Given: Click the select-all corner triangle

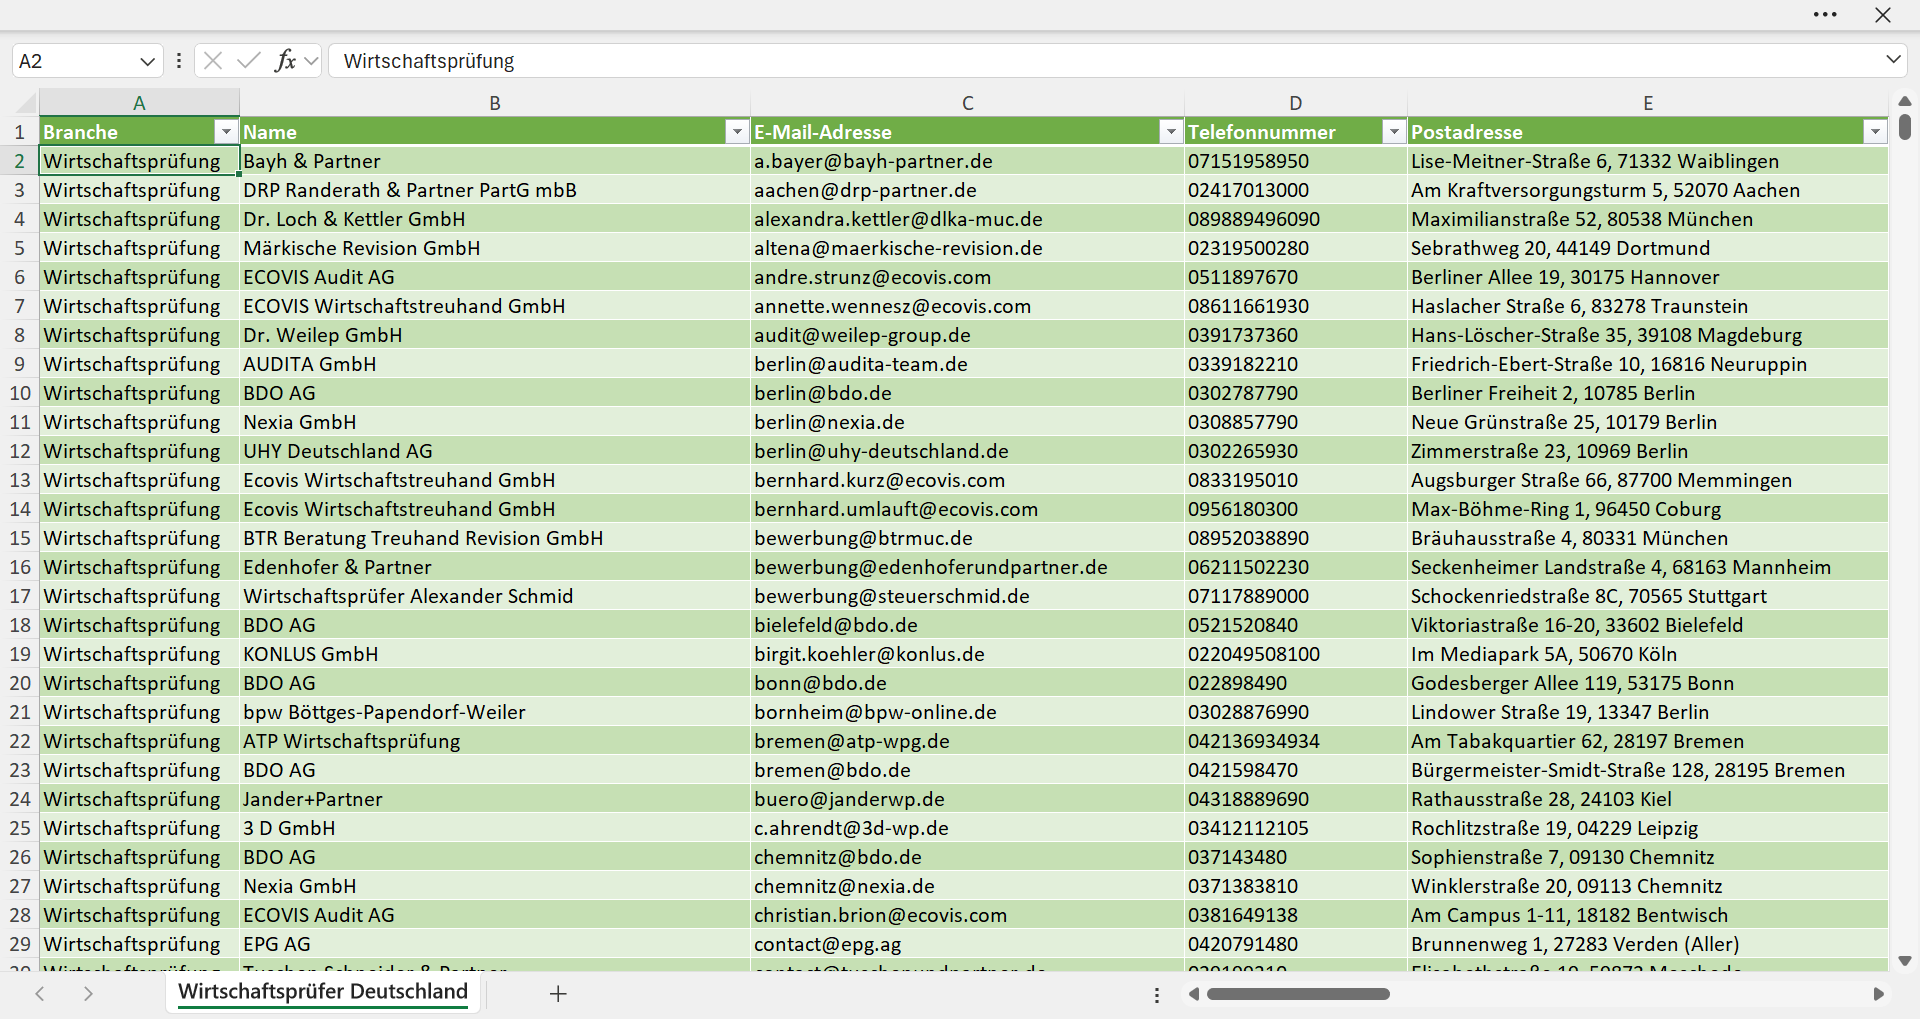Looking at the screenshot, I should tap(26, 103).
